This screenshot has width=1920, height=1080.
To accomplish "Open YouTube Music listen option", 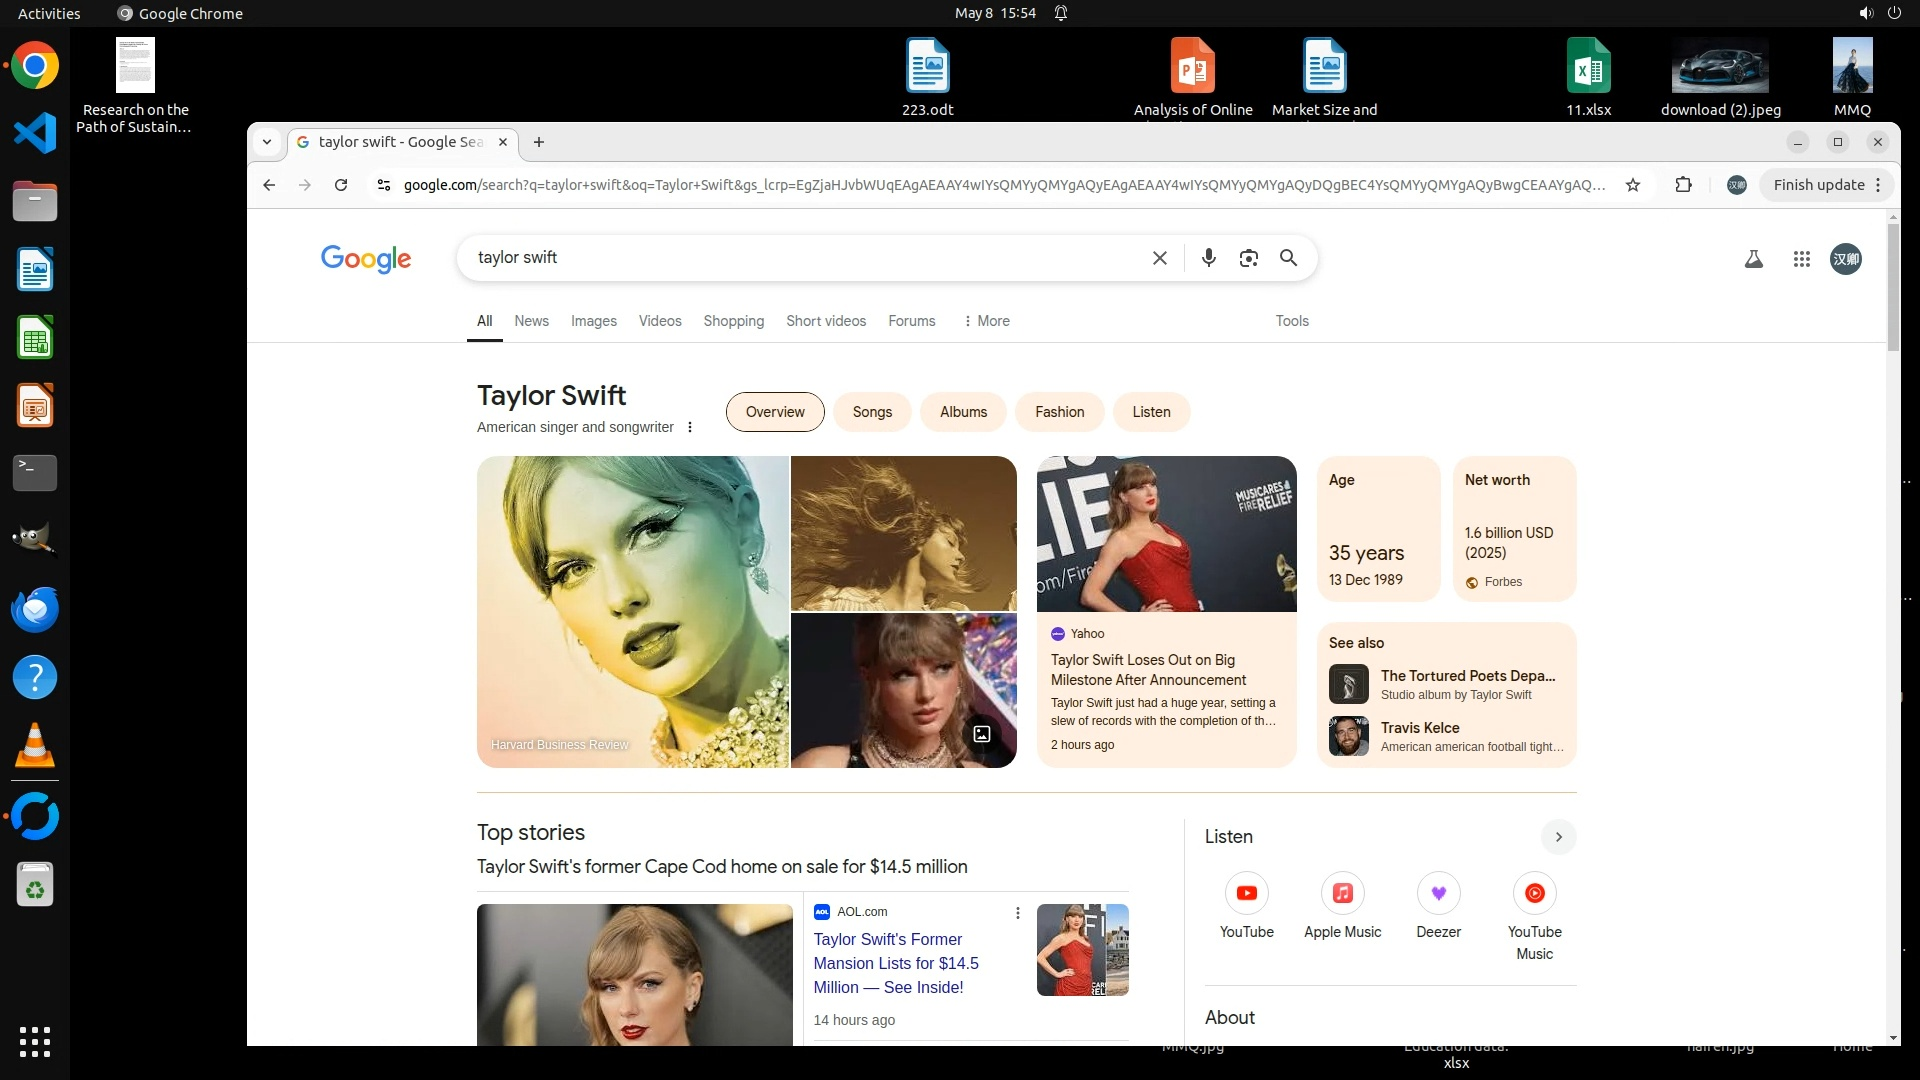I will click(1534, 893).
